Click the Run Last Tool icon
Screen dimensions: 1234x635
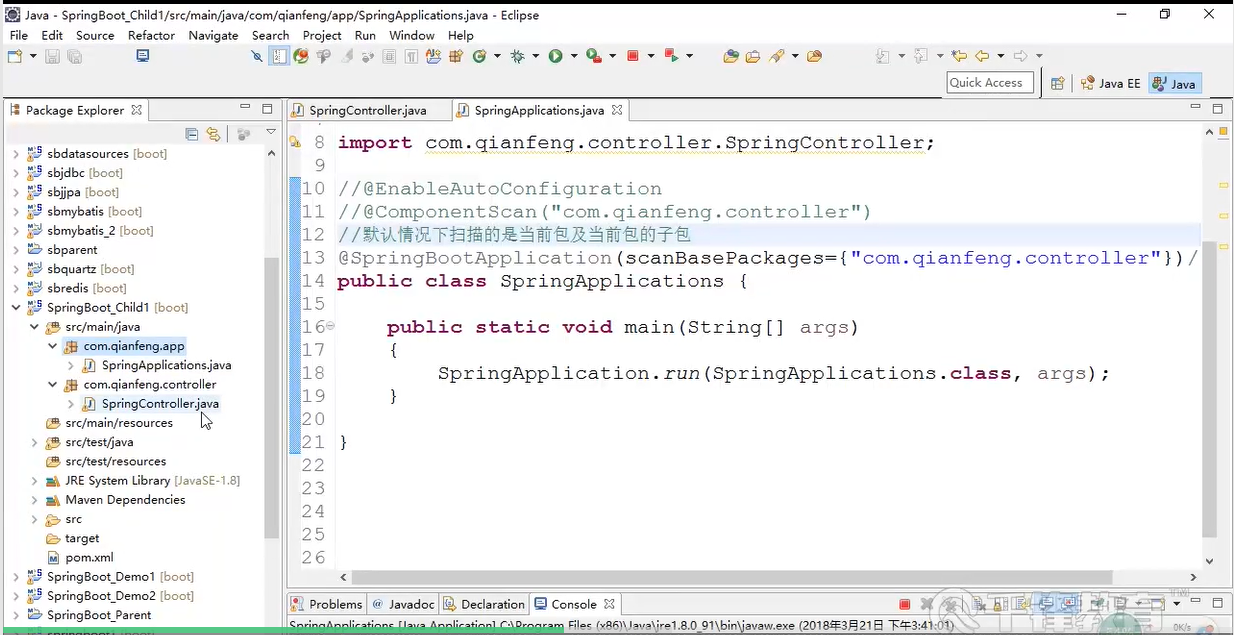594,57
